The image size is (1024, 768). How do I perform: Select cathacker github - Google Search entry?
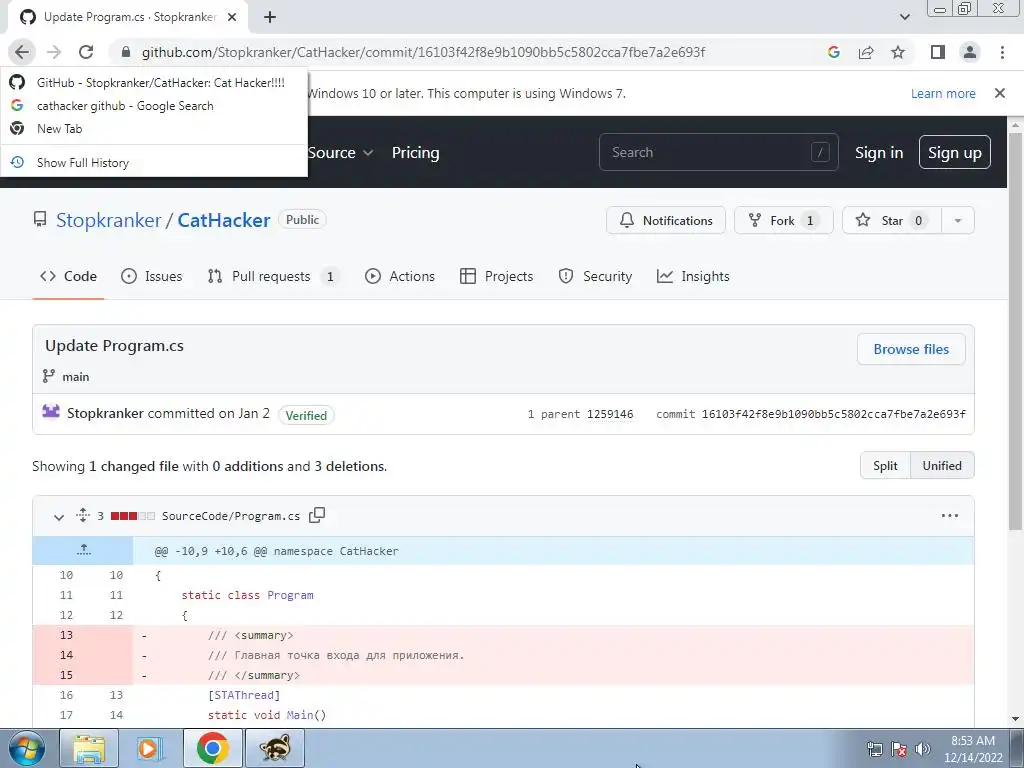[x=154, y=105]
